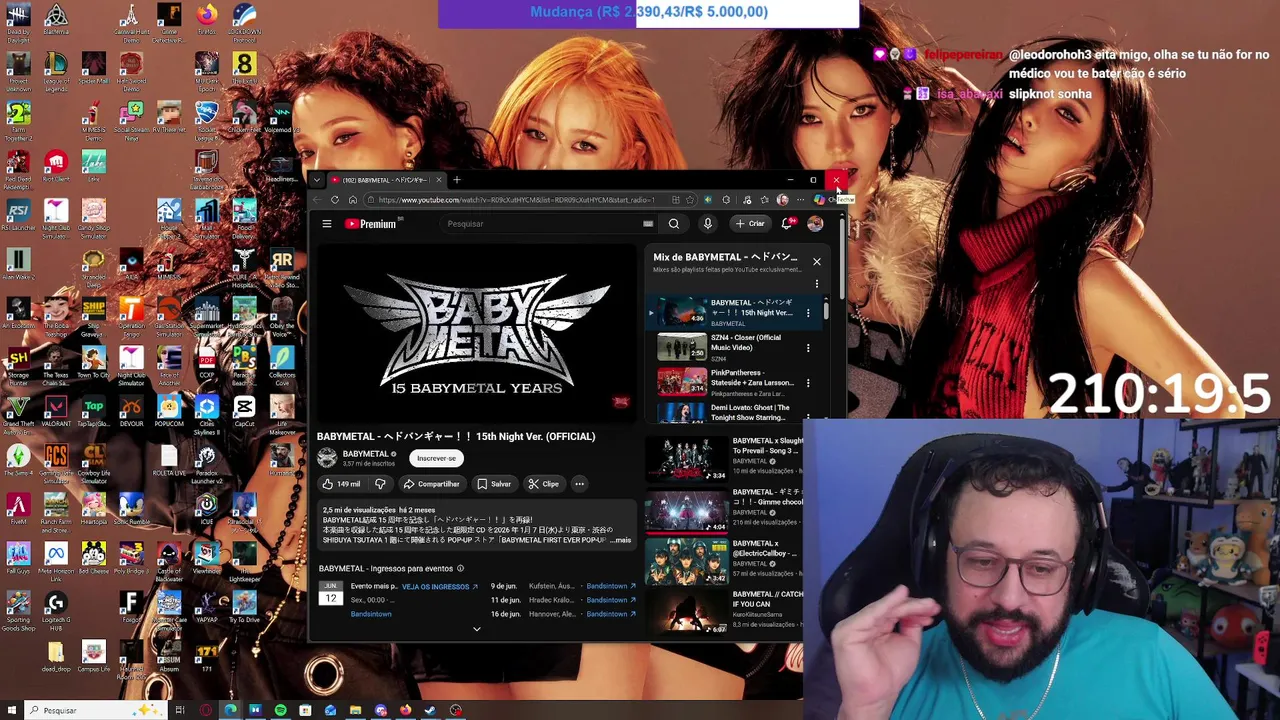
Task: Reload the page in the browser
Action: 335,200
